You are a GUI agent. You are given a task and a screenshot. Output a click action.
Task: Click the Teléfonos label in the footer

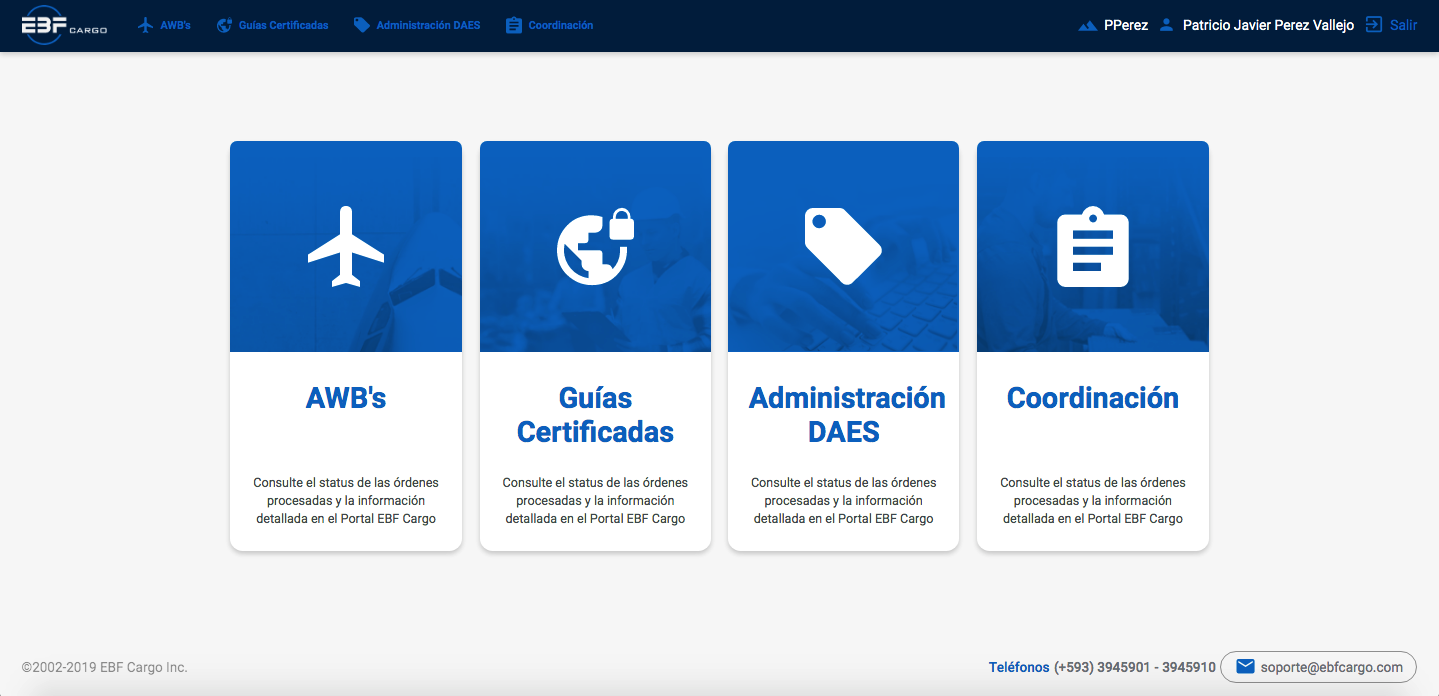tap(1019, 667)
